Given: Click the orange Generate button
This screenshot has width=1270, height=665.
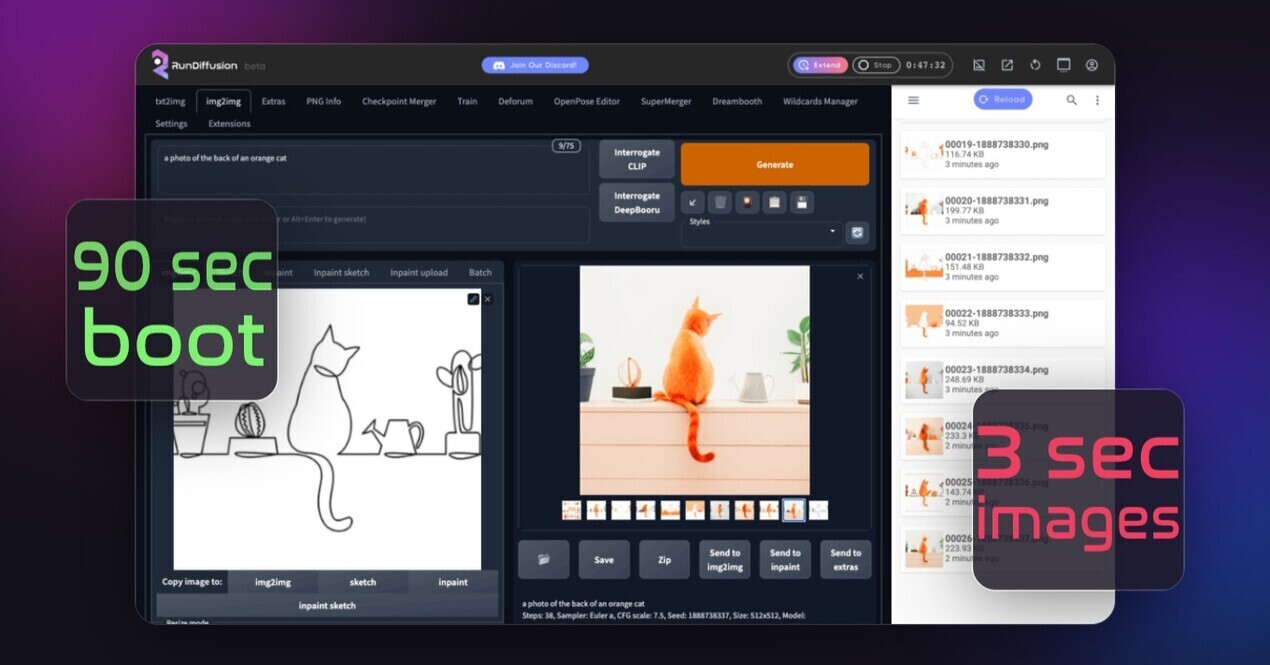Looking at the screenshot, I should click(x=774, y=163).
